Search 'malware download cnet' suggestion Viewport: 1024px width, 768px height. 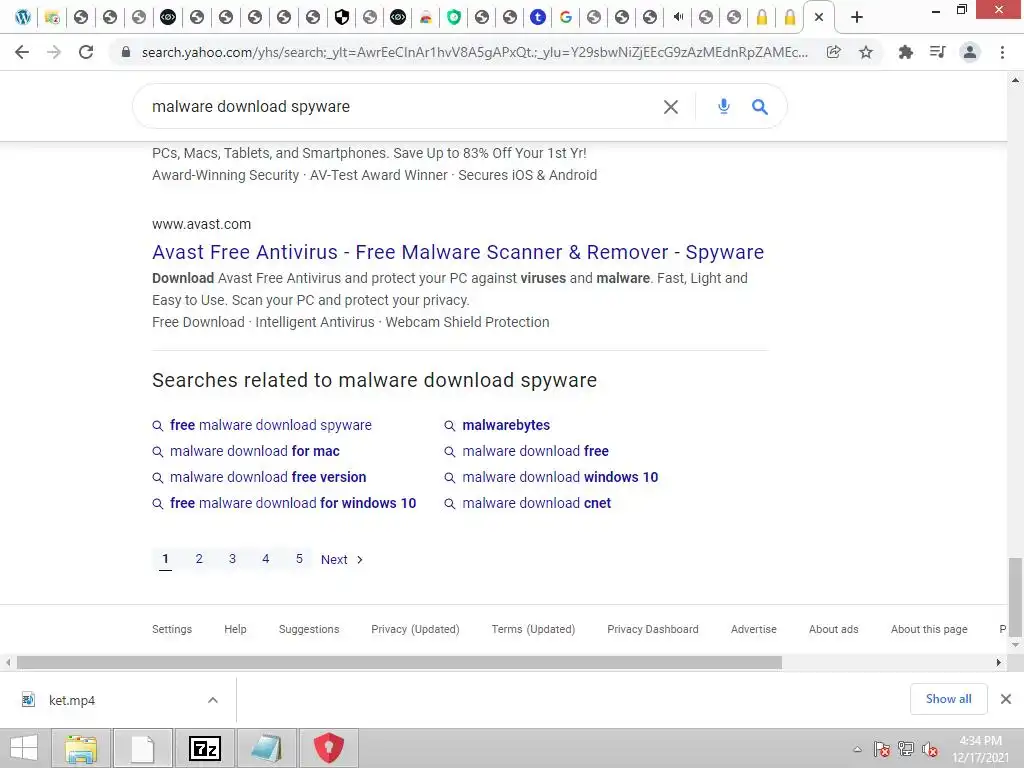(x=537, y=504)
